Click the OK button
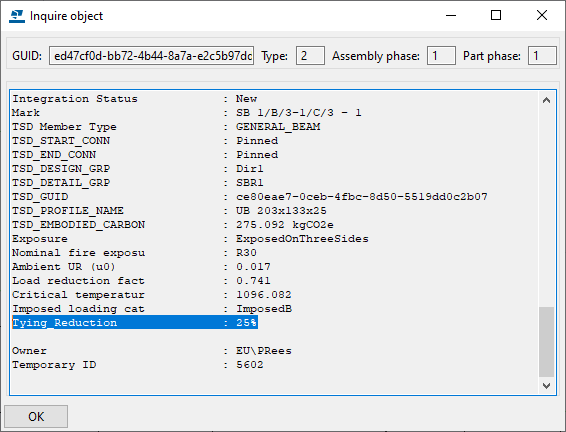Viewport: 566px width, 432px height. point(36,416)
